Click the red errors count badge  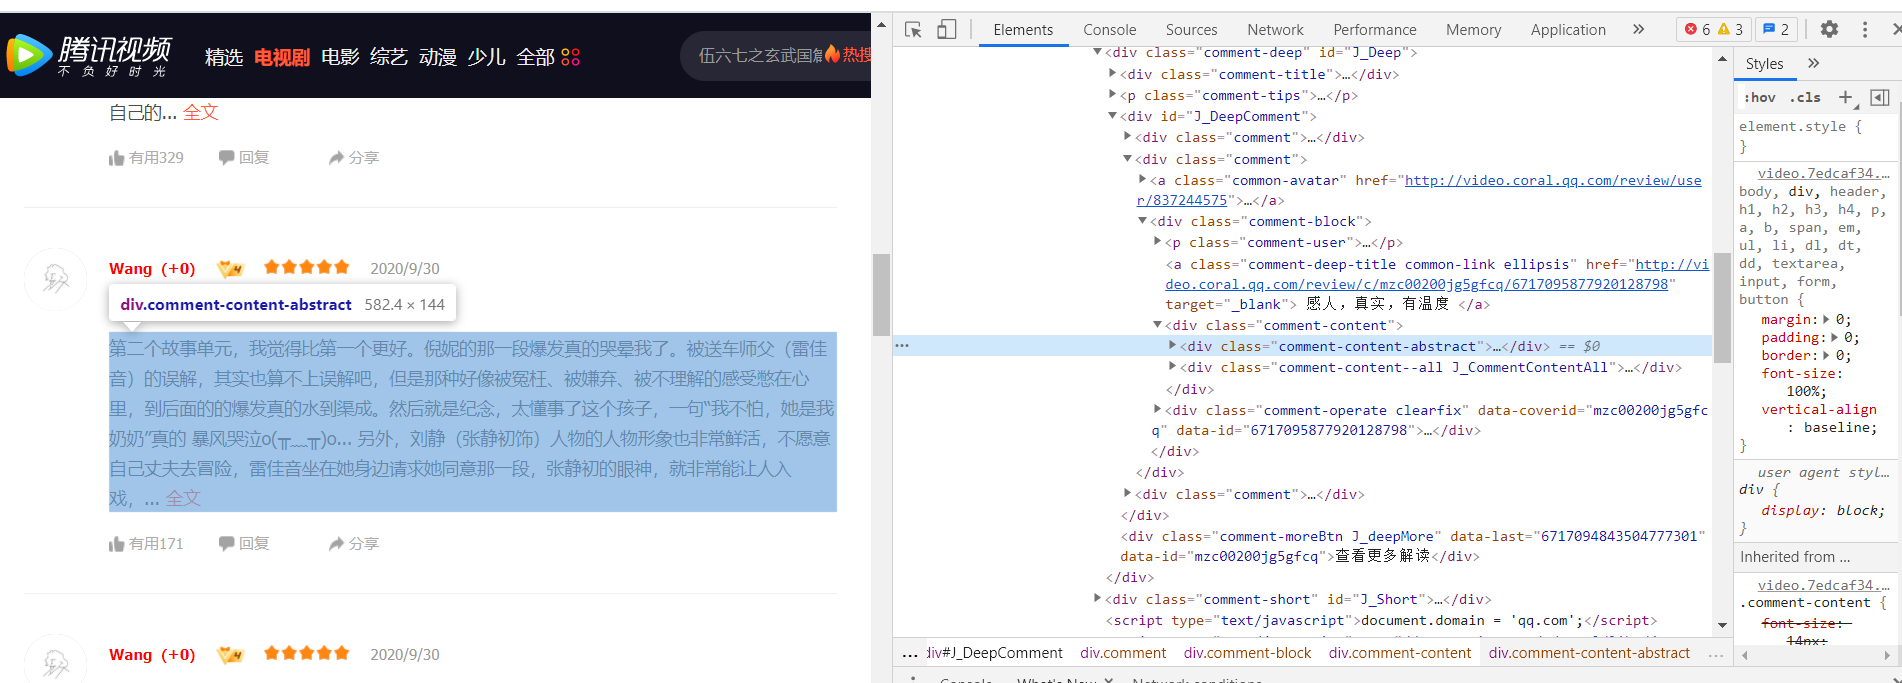point(1697,30)
